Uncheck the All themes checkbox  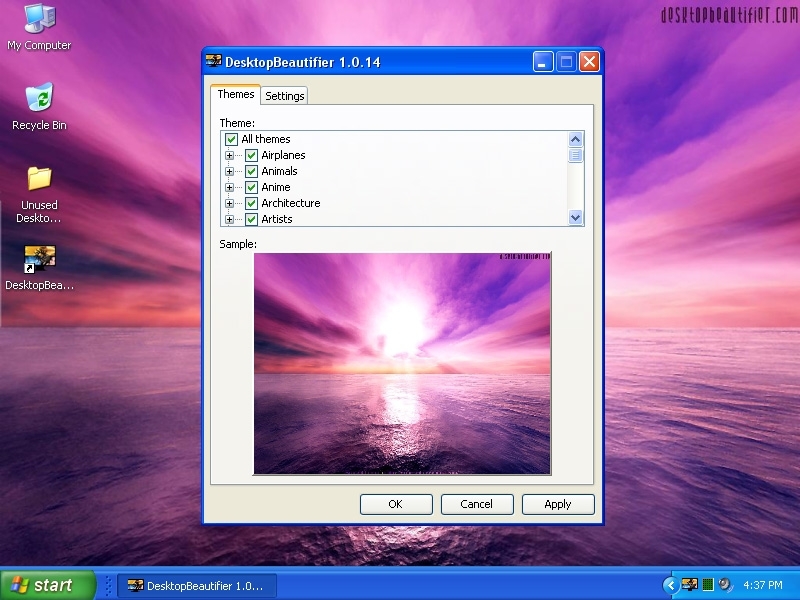[x=231, y=139]
